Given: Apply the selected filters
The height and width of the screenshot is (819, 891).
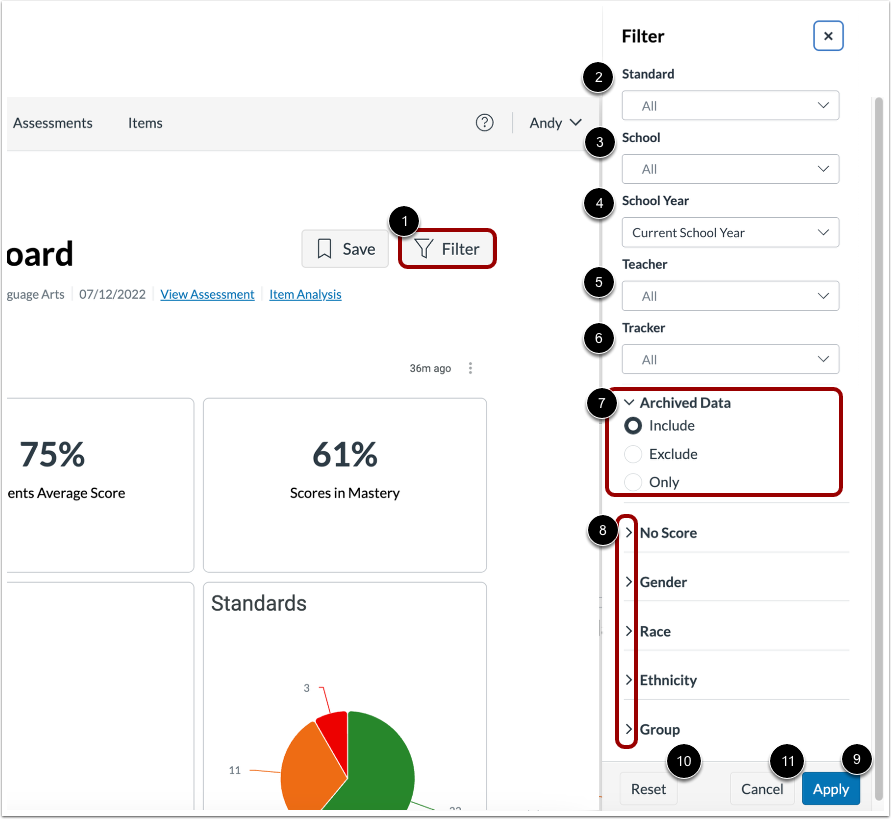Looking at the screenshot, I should [831, 788].
